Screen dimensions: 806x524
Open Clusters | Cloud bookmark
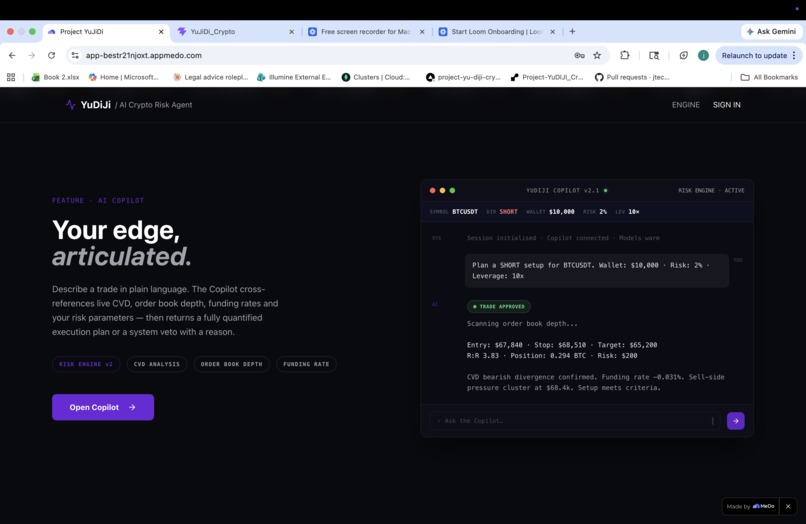coord(376,77)
